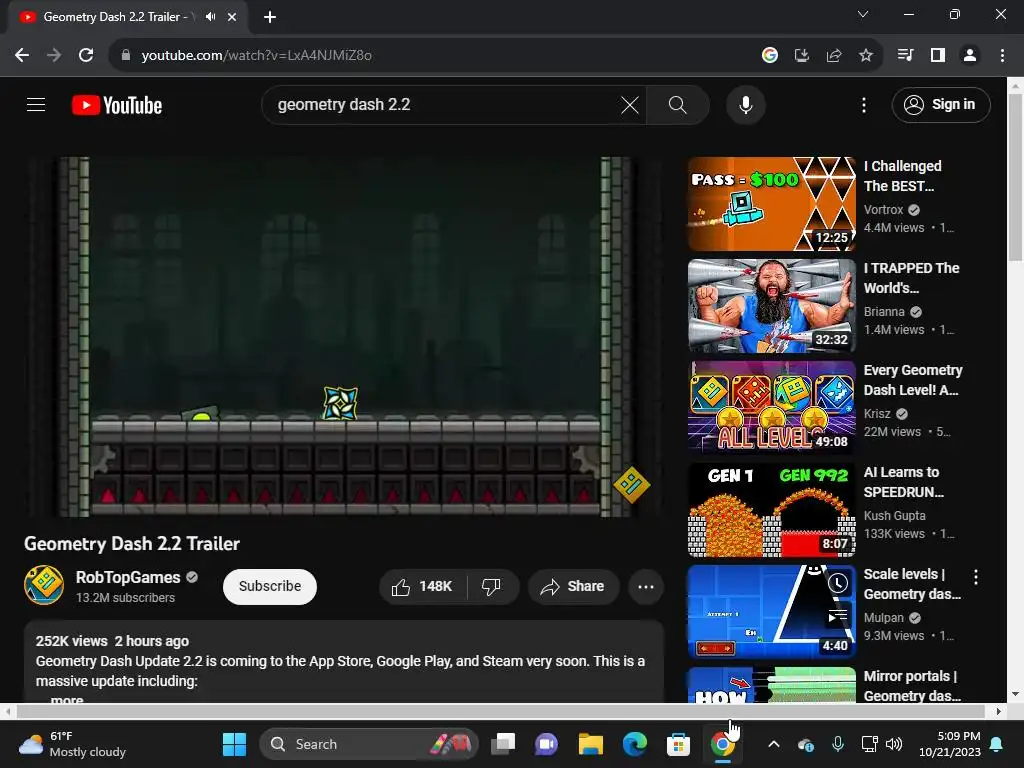Open the YouTube hamburger guide menu

point(36,104)
